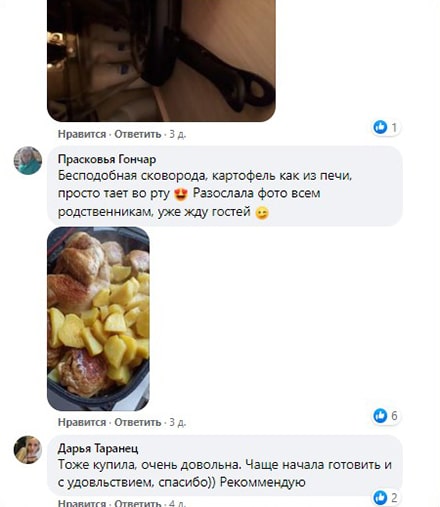The height and width of the screenshot is (507, 440).
Task: Like Прасковья Гончар's comment
Action: [x=82, y=422]
